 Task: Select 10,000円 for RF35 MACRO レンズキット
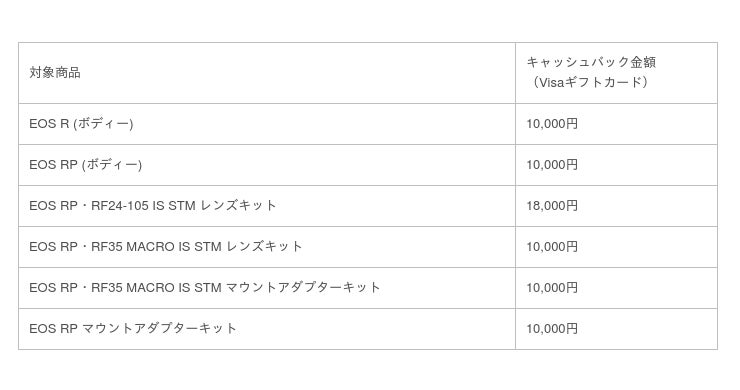pyautogui.click(x=552, y=246)
